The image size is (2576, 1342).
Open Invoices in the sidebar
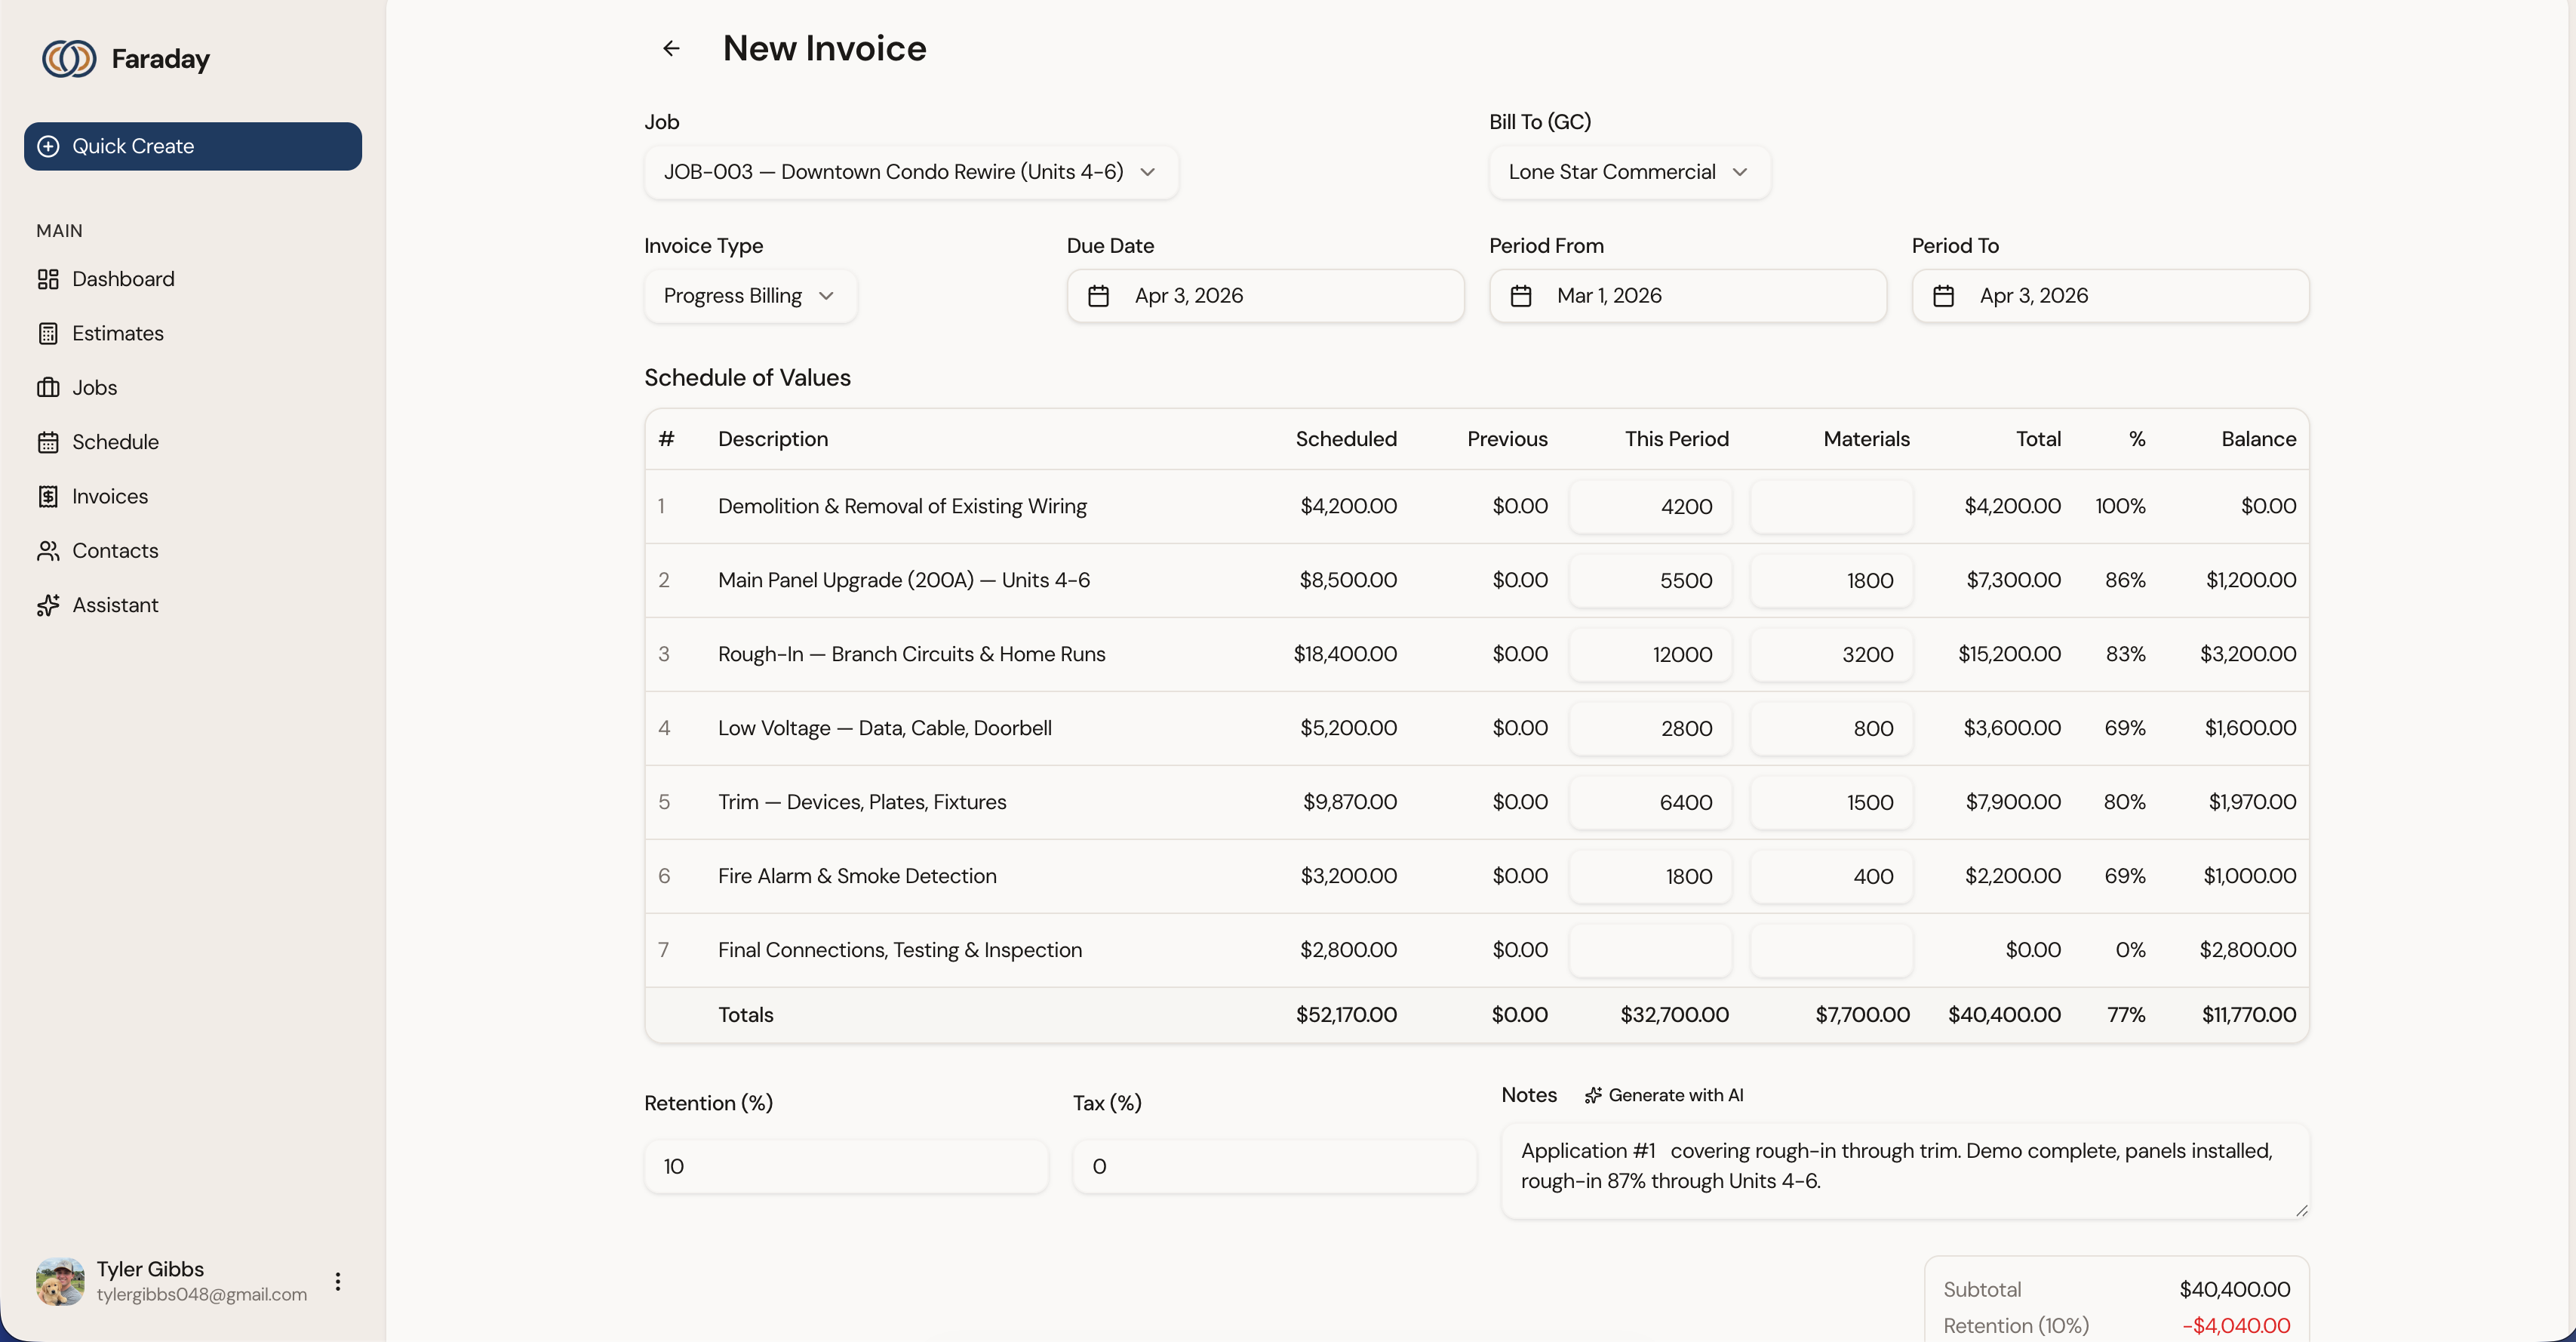pos(109,496)
